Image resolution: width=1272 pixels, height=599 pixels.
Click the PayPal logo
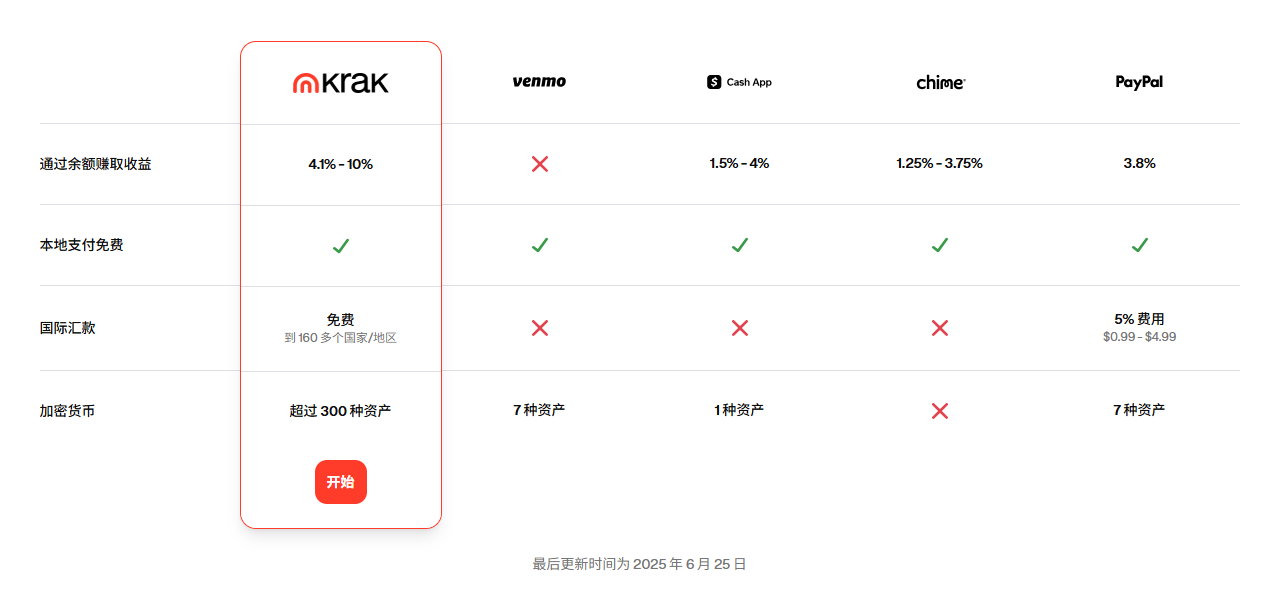click(x=1139, y=82)
